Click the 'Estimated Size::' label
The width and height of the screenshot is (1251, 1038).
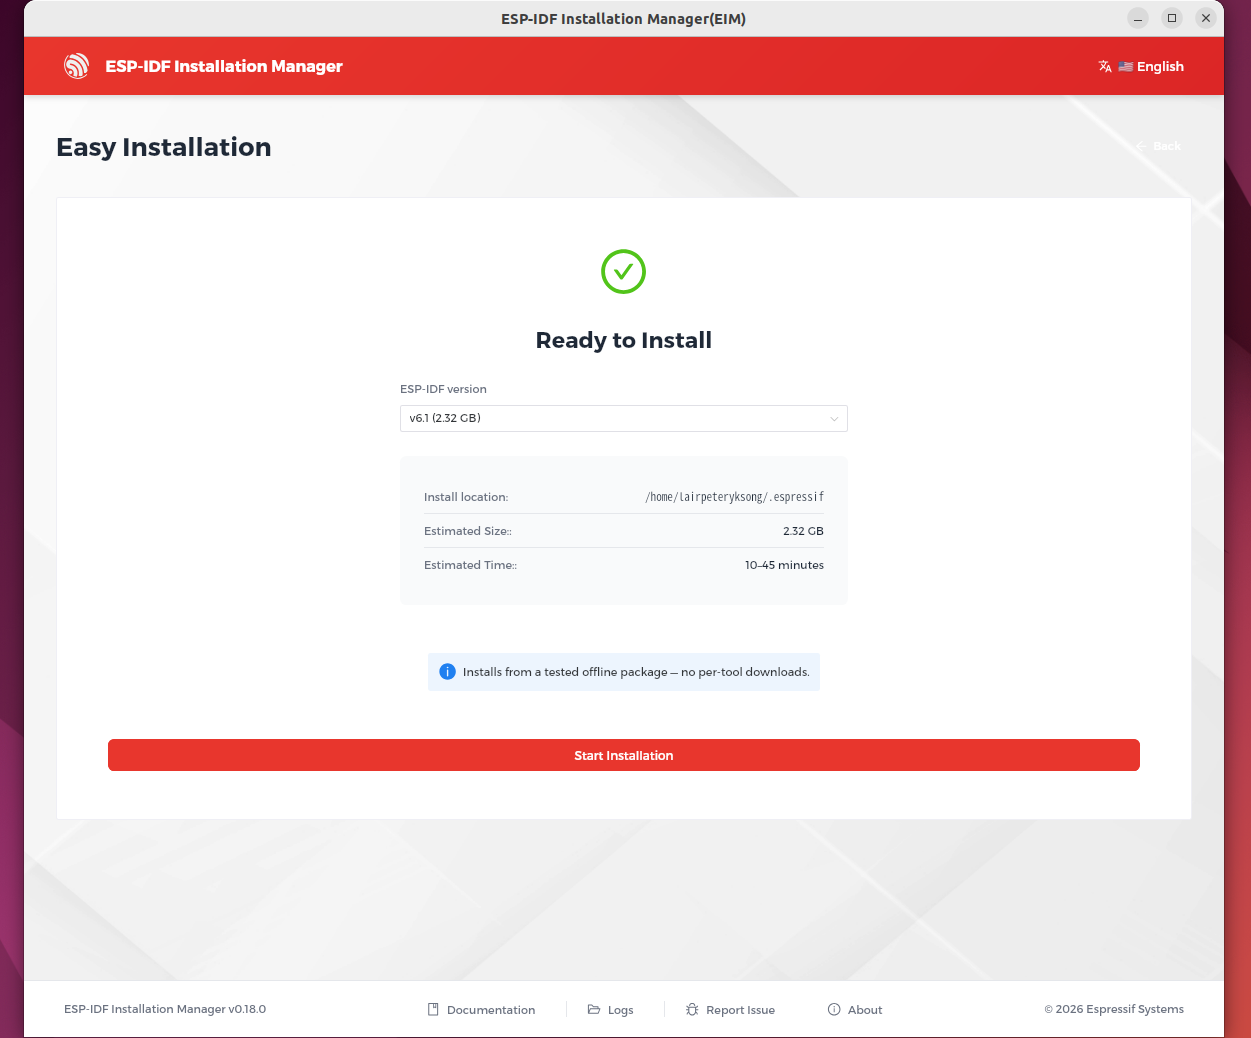(468, 531)
